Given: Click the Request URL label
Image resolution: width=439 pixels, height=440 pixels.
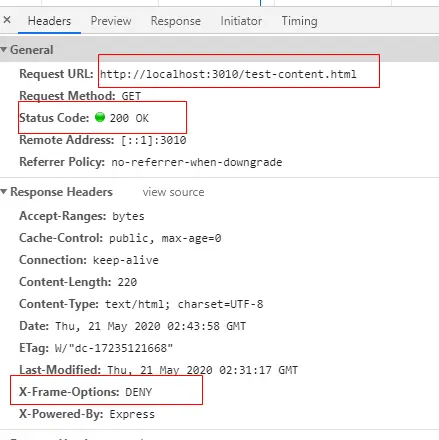Looking at the screenshot, I should (x=56, y=74).
